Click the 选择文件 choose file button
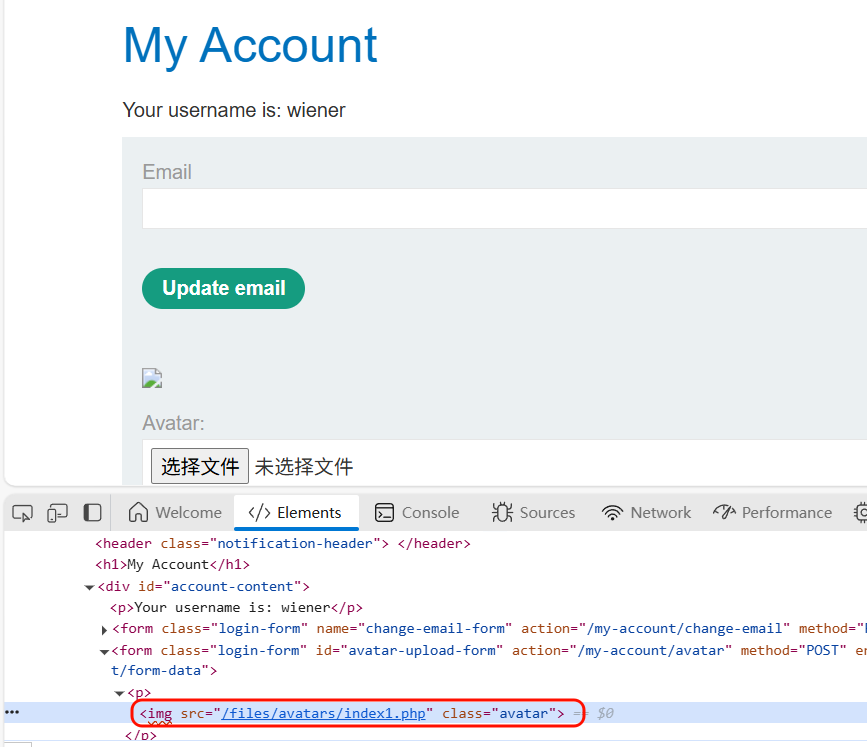 (200, 466)
